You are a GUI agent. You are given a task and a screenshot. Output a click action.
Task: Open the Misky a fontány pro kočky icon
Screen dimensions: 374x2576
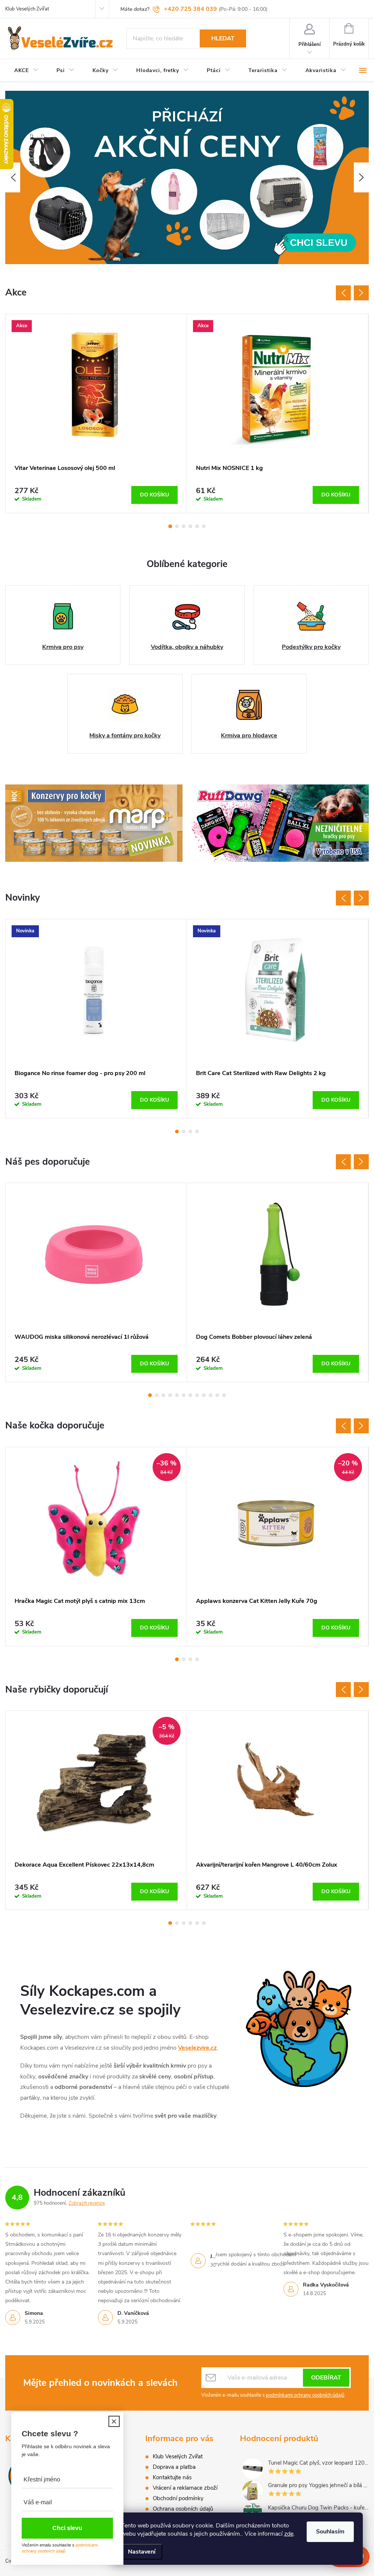pos(125,704)
